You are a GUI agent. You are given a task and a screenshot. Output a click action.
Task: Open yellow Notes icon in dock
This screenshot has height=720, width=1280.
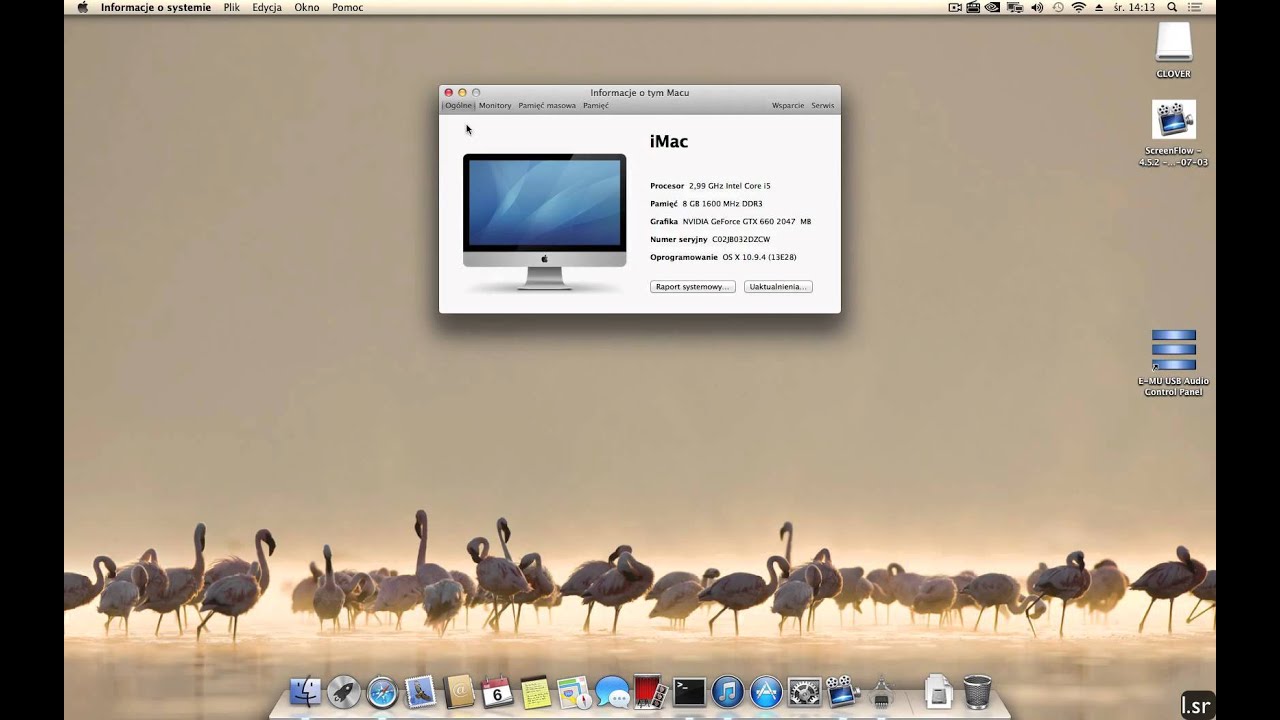(x=535, y=691)
